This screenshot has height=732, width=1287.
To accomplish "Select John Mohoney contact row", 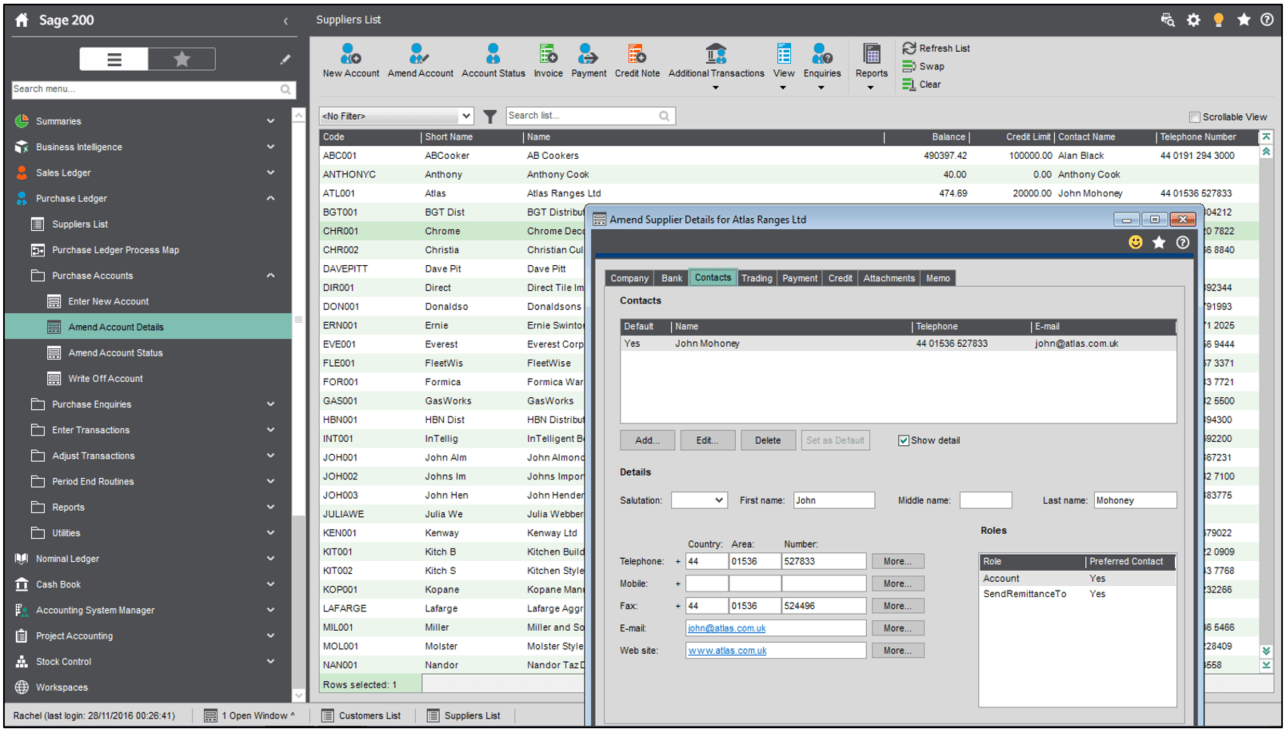I will [x=898, y=344].
